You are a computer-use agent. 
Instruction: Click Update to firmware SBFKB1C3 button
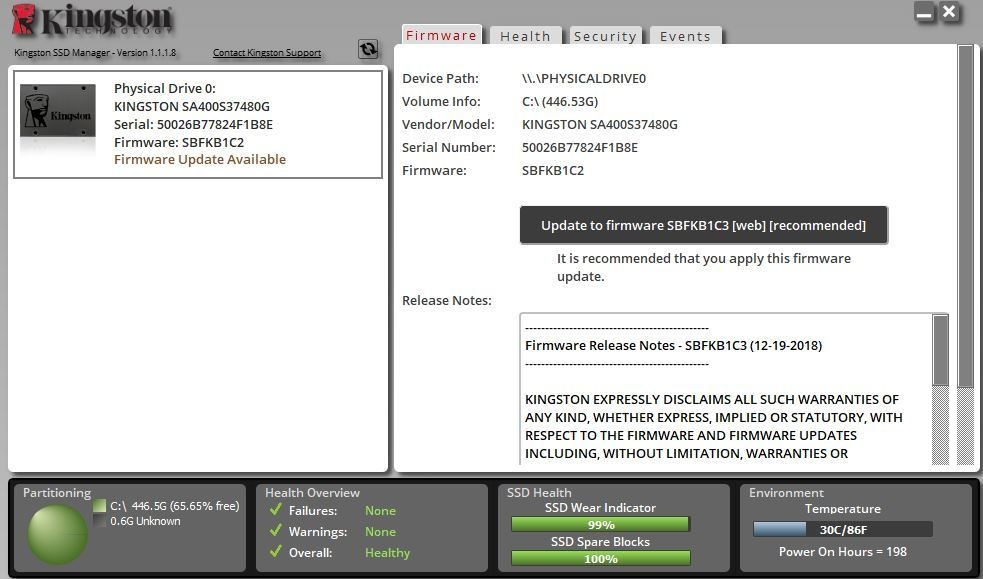pos(703,225)
